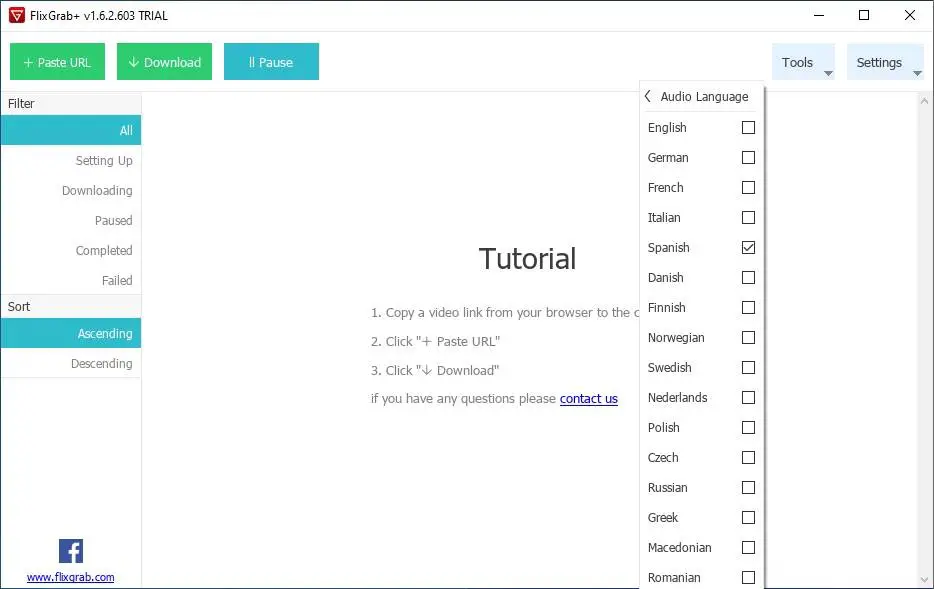Start downloads with the Download button
This screenshot has height=589, width=934.
[x=164, y=61]
